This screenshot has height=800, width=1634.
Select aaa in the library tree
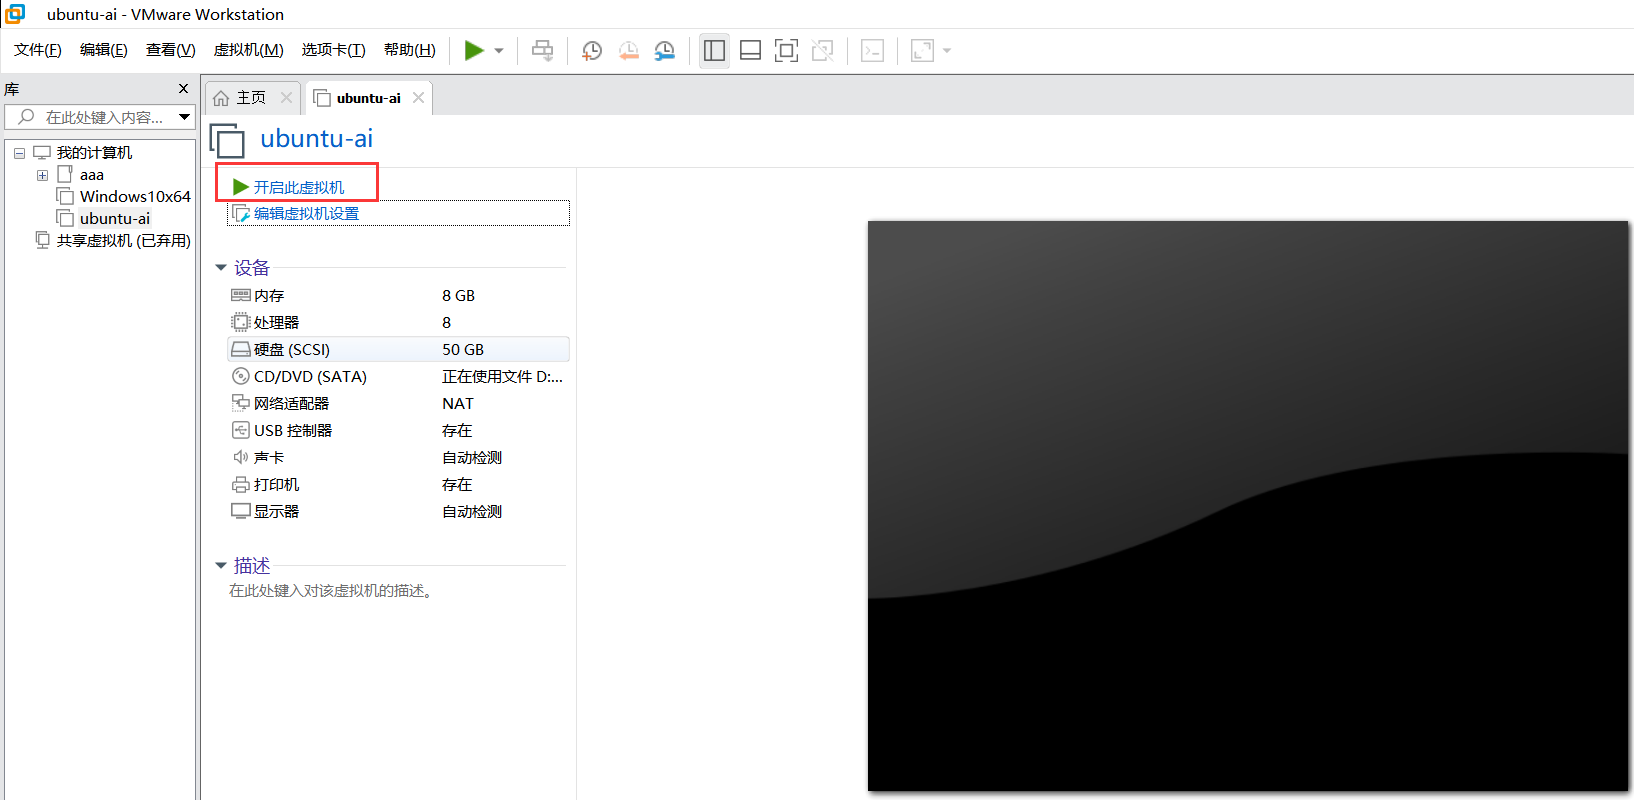coord(92,175)
